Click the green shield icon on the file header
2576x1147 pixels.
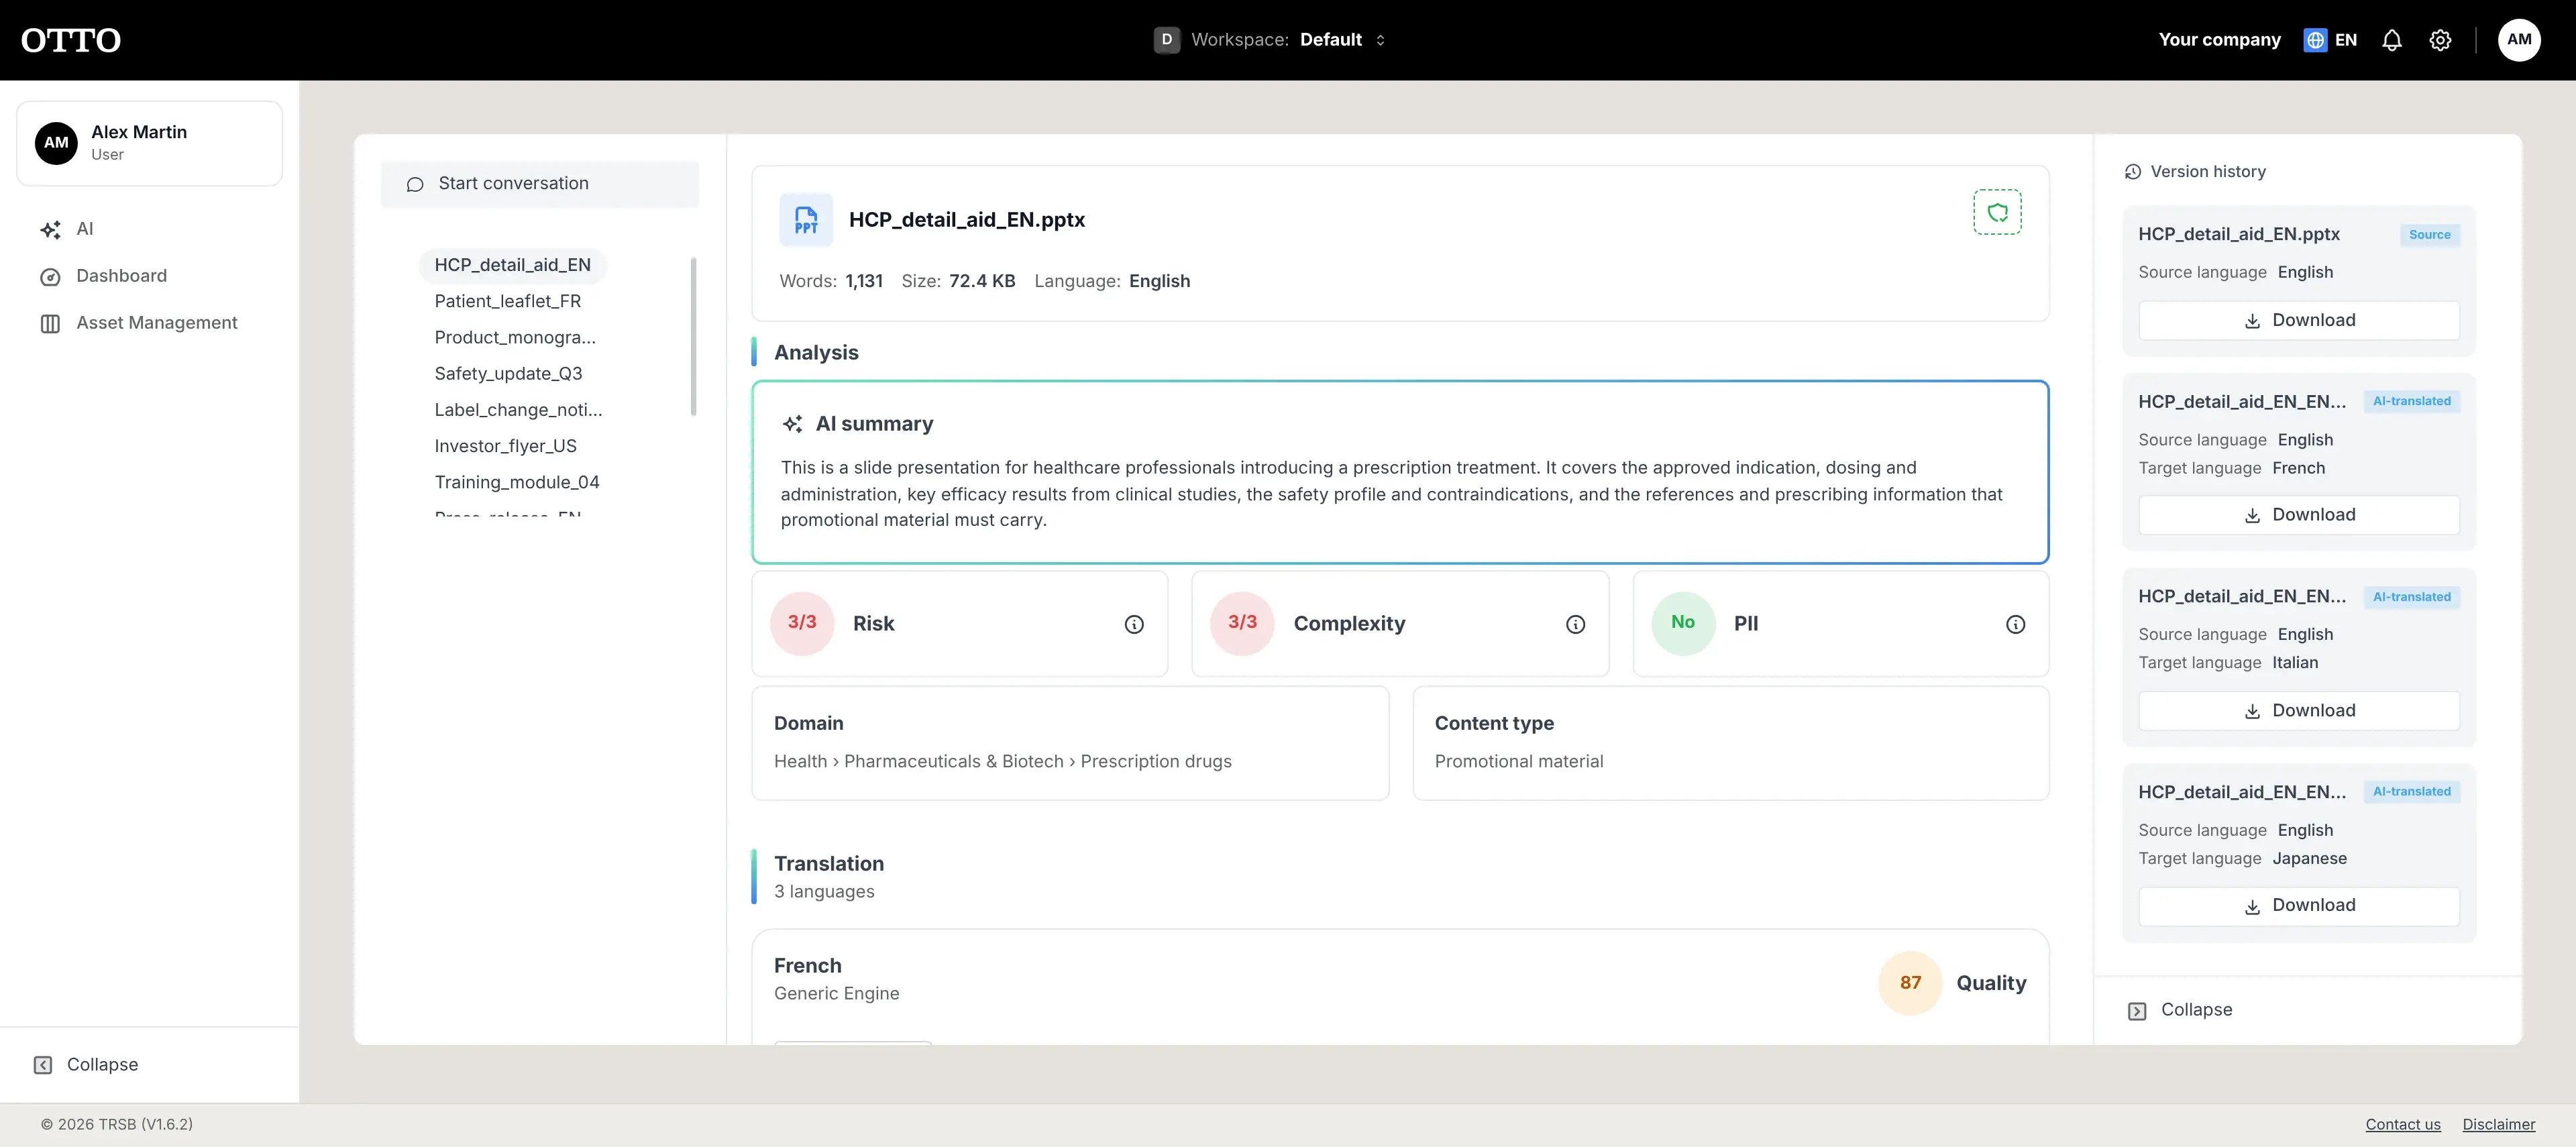click(1997, 212)
